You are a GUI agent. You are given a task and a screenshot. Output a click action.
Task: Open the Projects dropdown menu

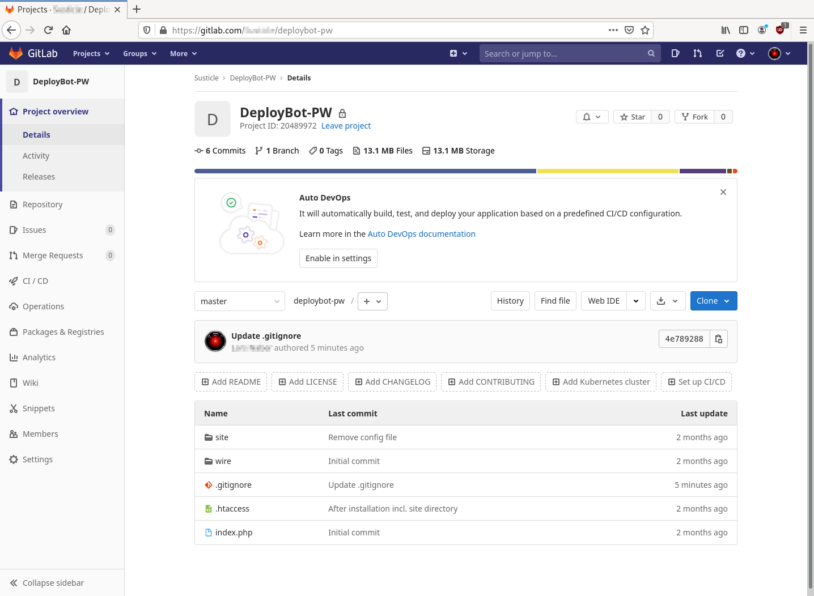click(91, 53)
